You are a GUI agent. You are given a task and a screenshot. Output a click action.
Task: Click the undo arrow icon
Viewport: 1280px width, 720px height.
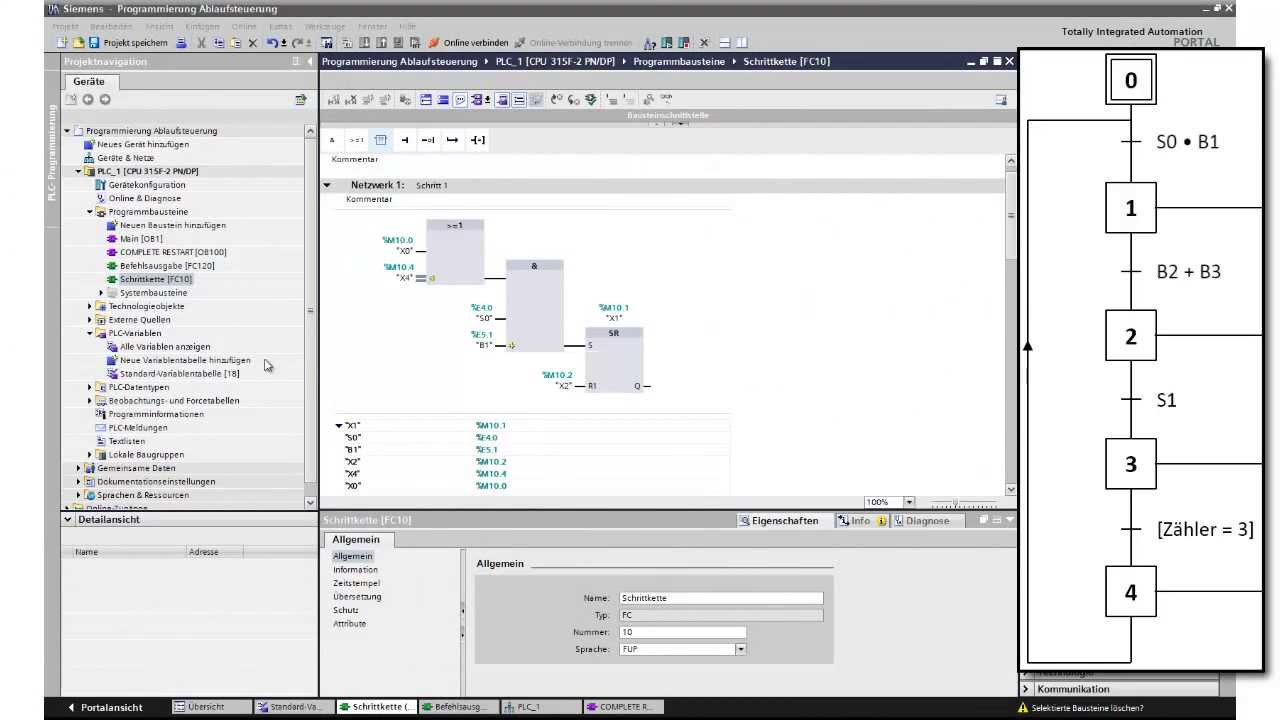click(273, 43)
